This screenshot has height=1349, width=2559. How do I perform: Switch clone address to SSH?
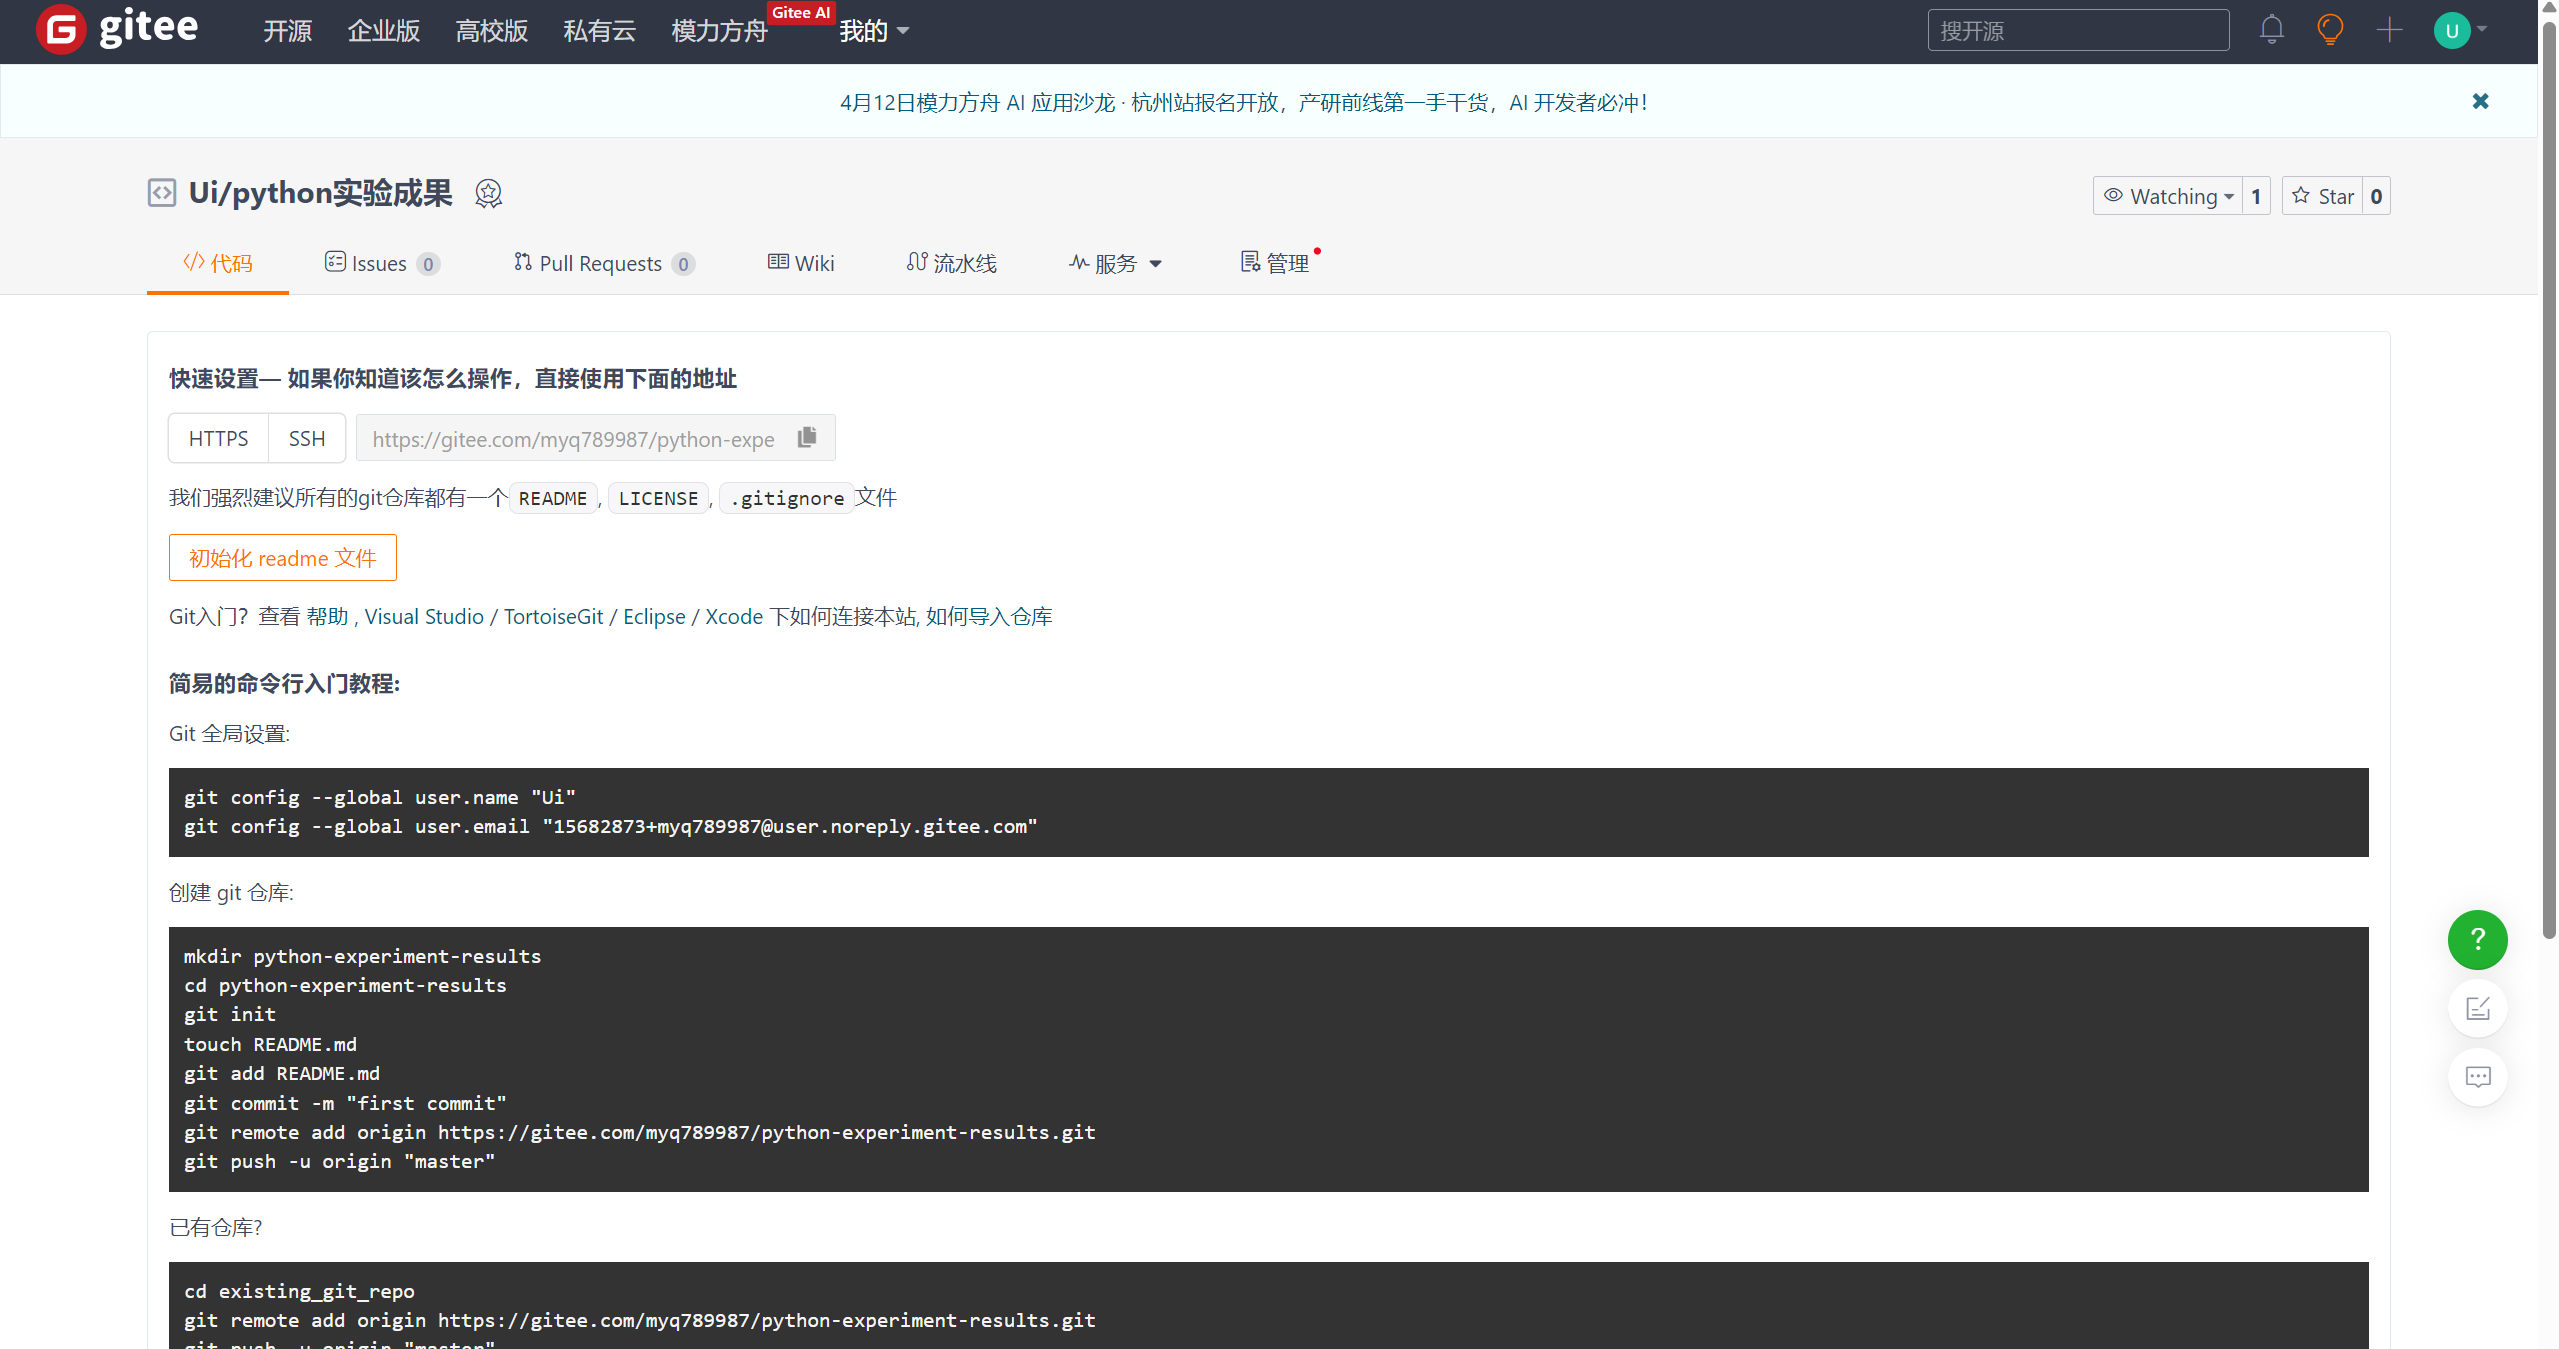[x=307, y=439]
